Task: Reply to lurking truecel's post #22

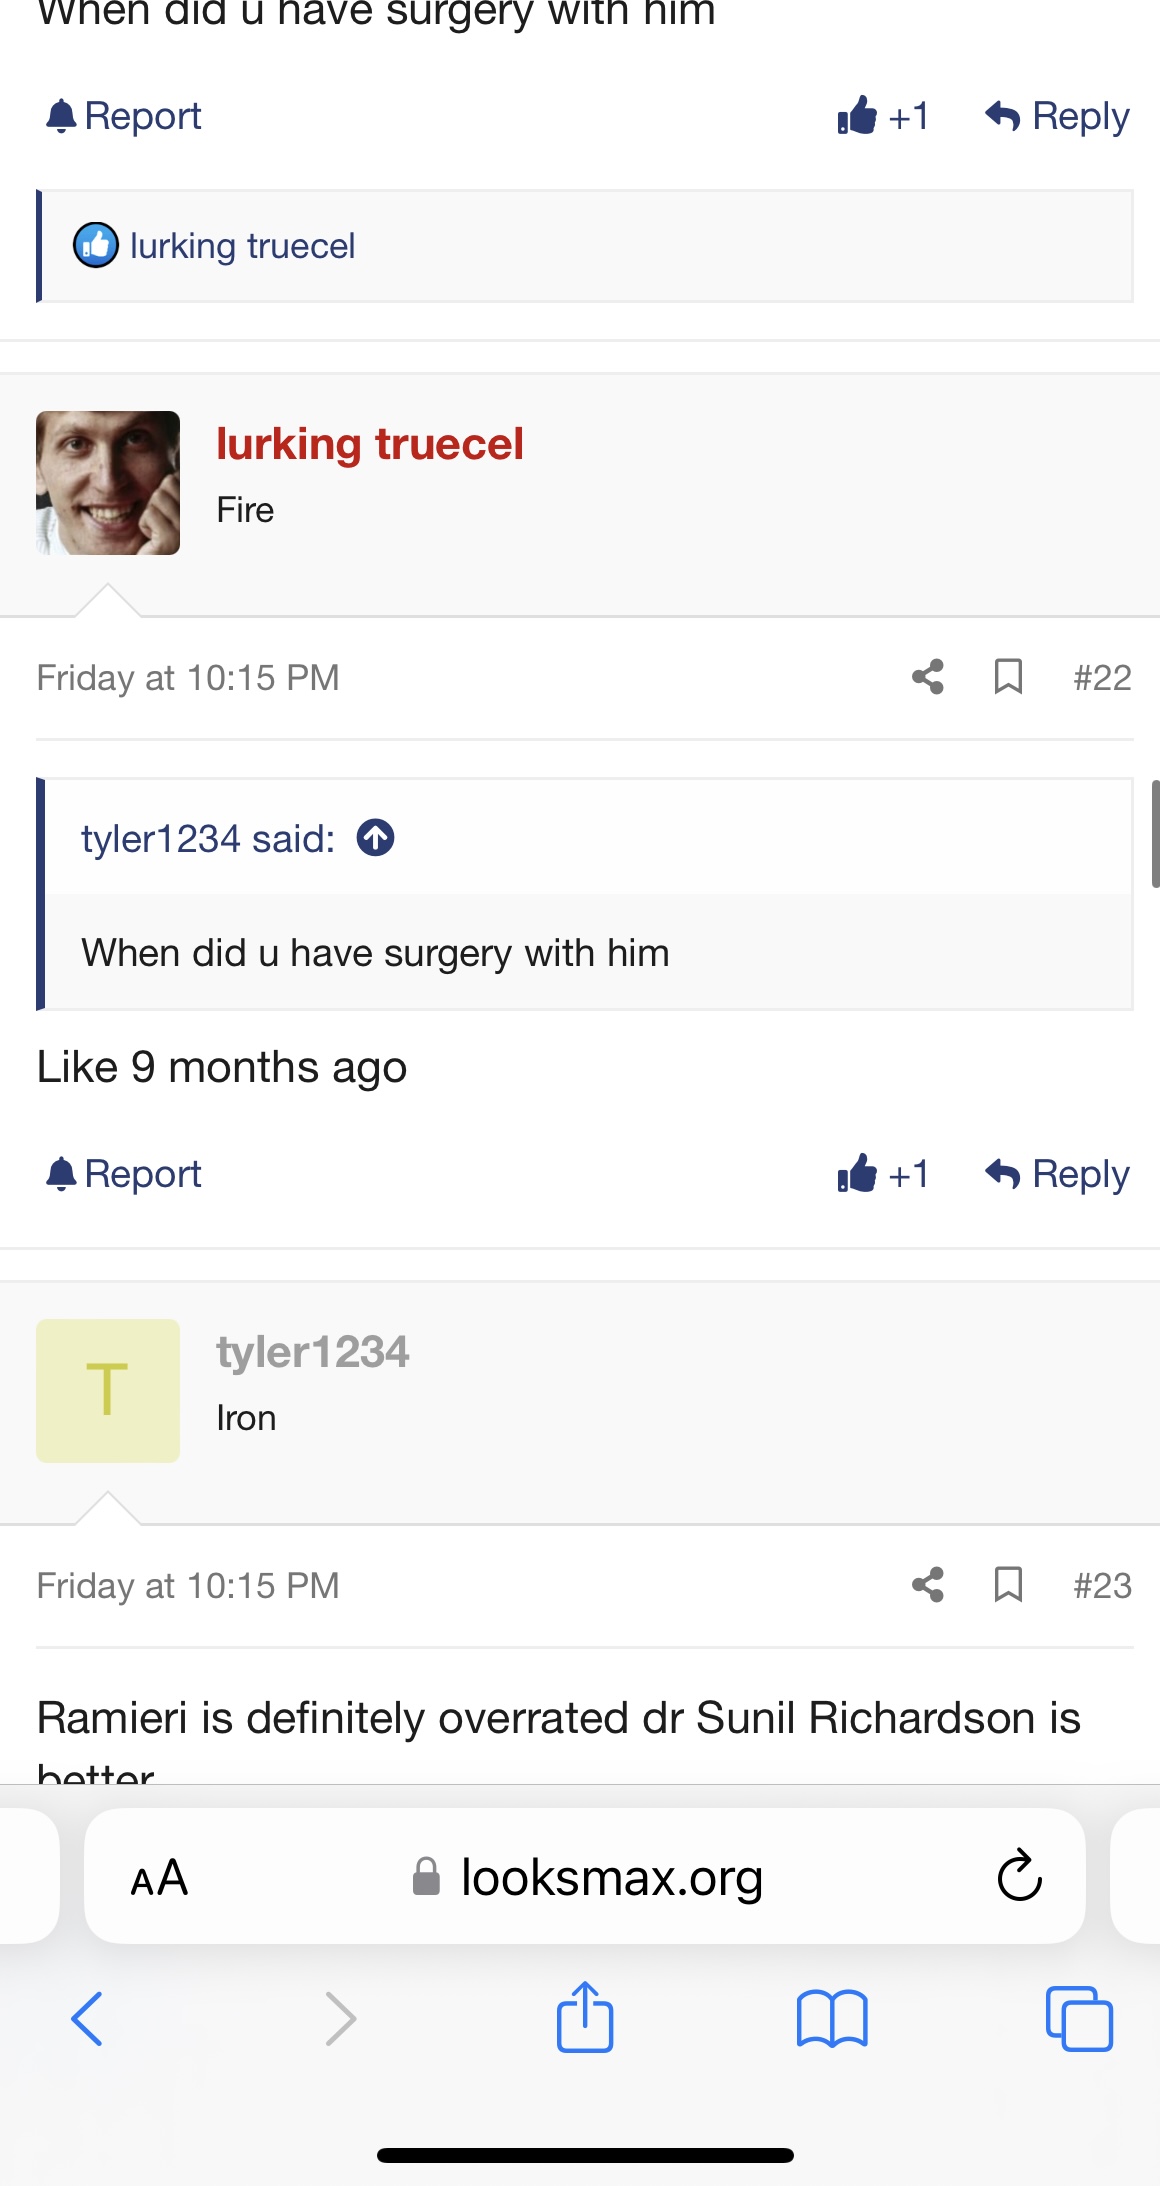Action: click(x=1057, y=1174)
